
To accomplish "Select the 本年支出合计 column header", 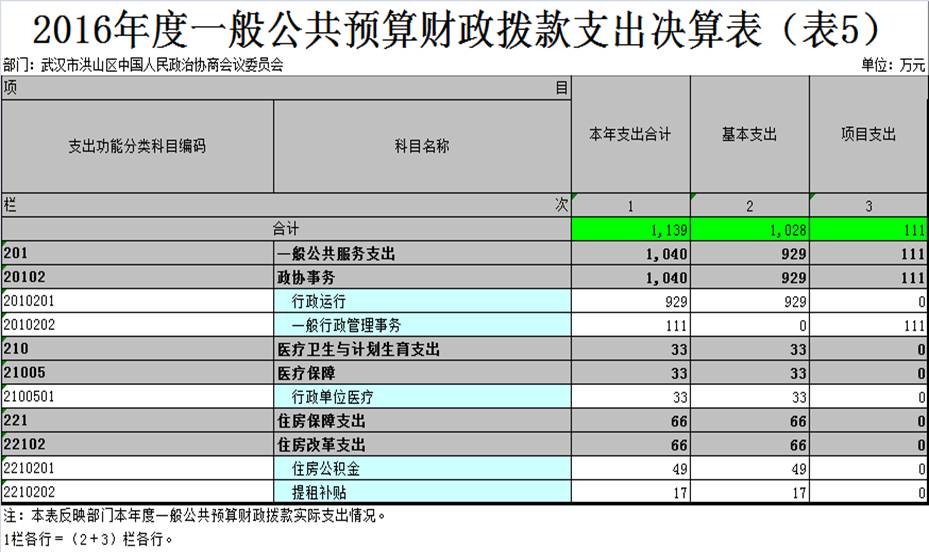I will [630, 134].
